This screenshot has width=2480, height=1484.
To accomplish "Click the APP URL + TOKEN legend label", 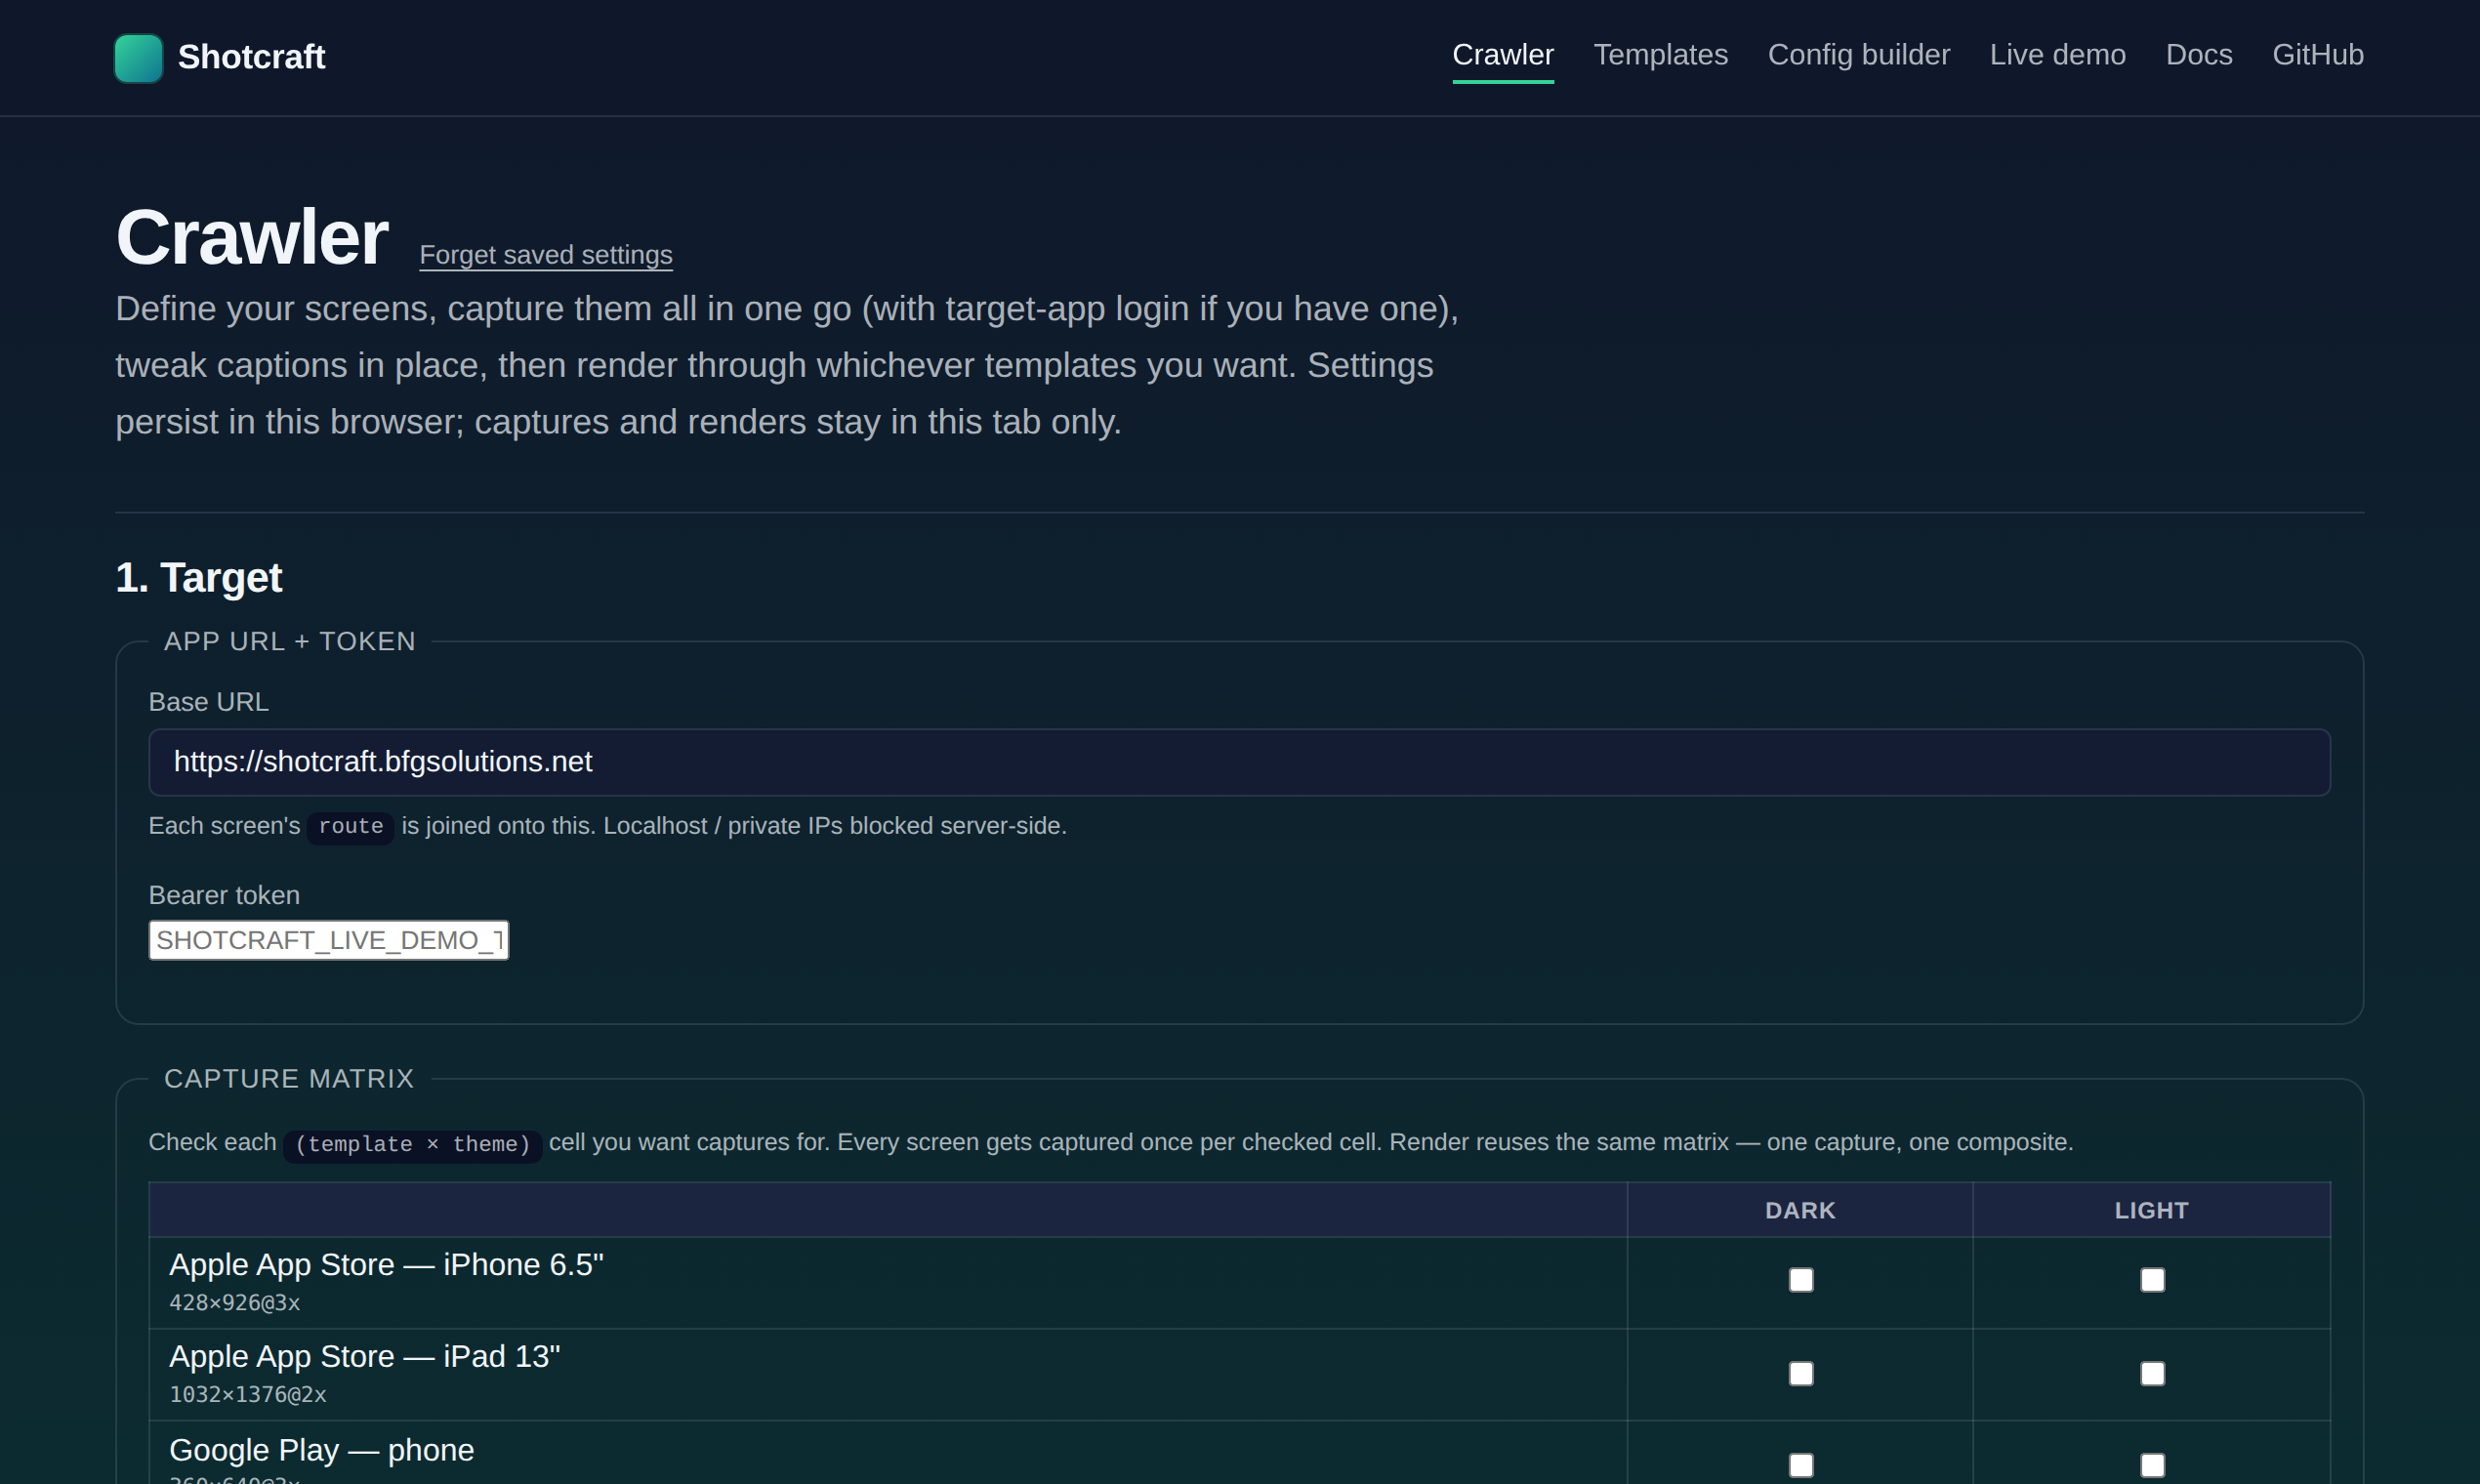I will 290,642.
